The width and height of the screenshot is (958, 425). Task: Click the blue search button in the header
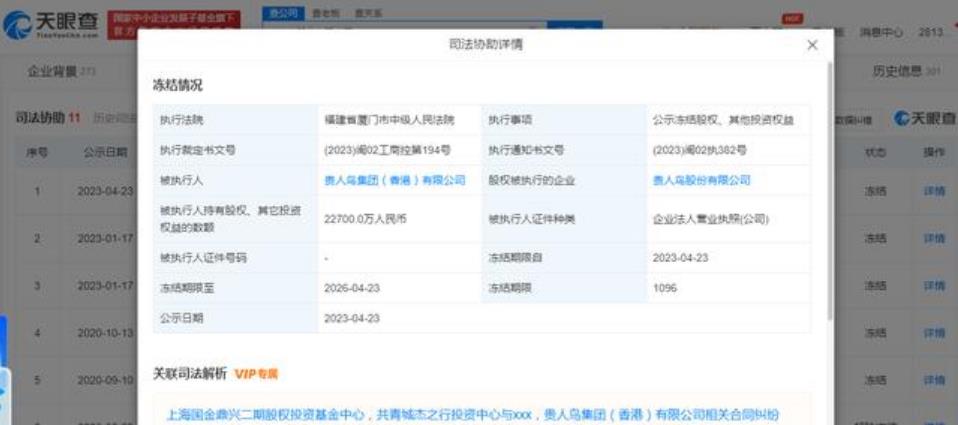574,26
